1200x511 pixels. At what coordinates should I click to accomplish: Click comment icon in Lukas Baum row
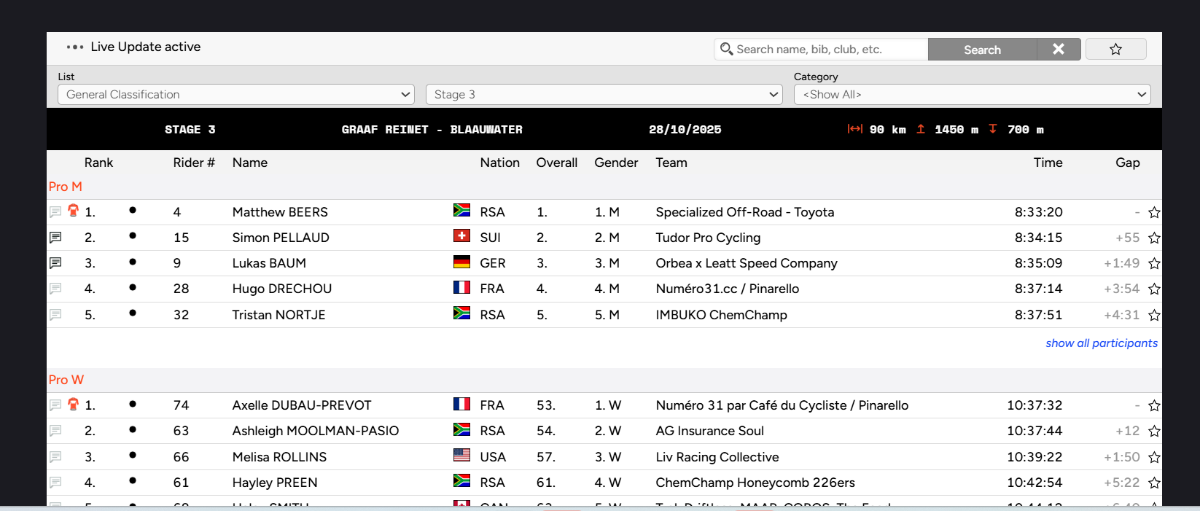click(55, 264)
